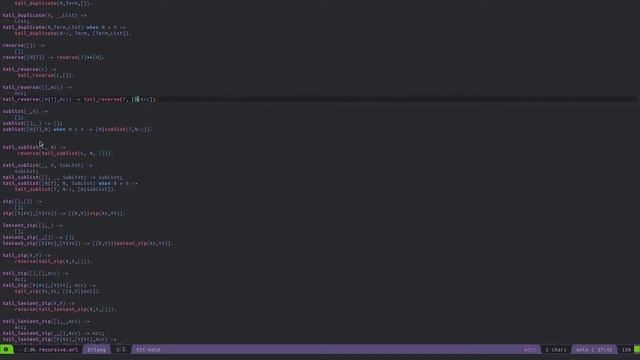
Task: Click the line 'reverse([H|T]) -> reverse(T)++[H].'
Action: coord(53,58)
